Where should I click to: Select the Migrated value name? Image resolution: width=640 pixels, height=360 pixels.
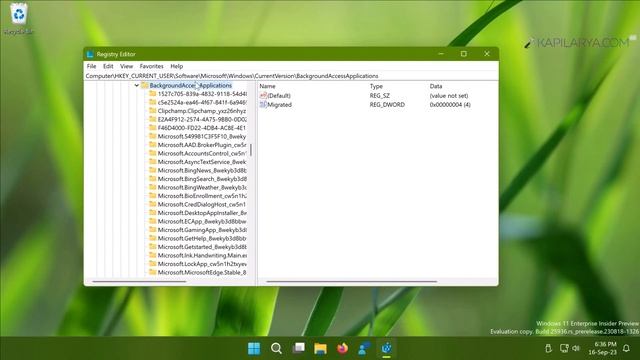point(280,104)
